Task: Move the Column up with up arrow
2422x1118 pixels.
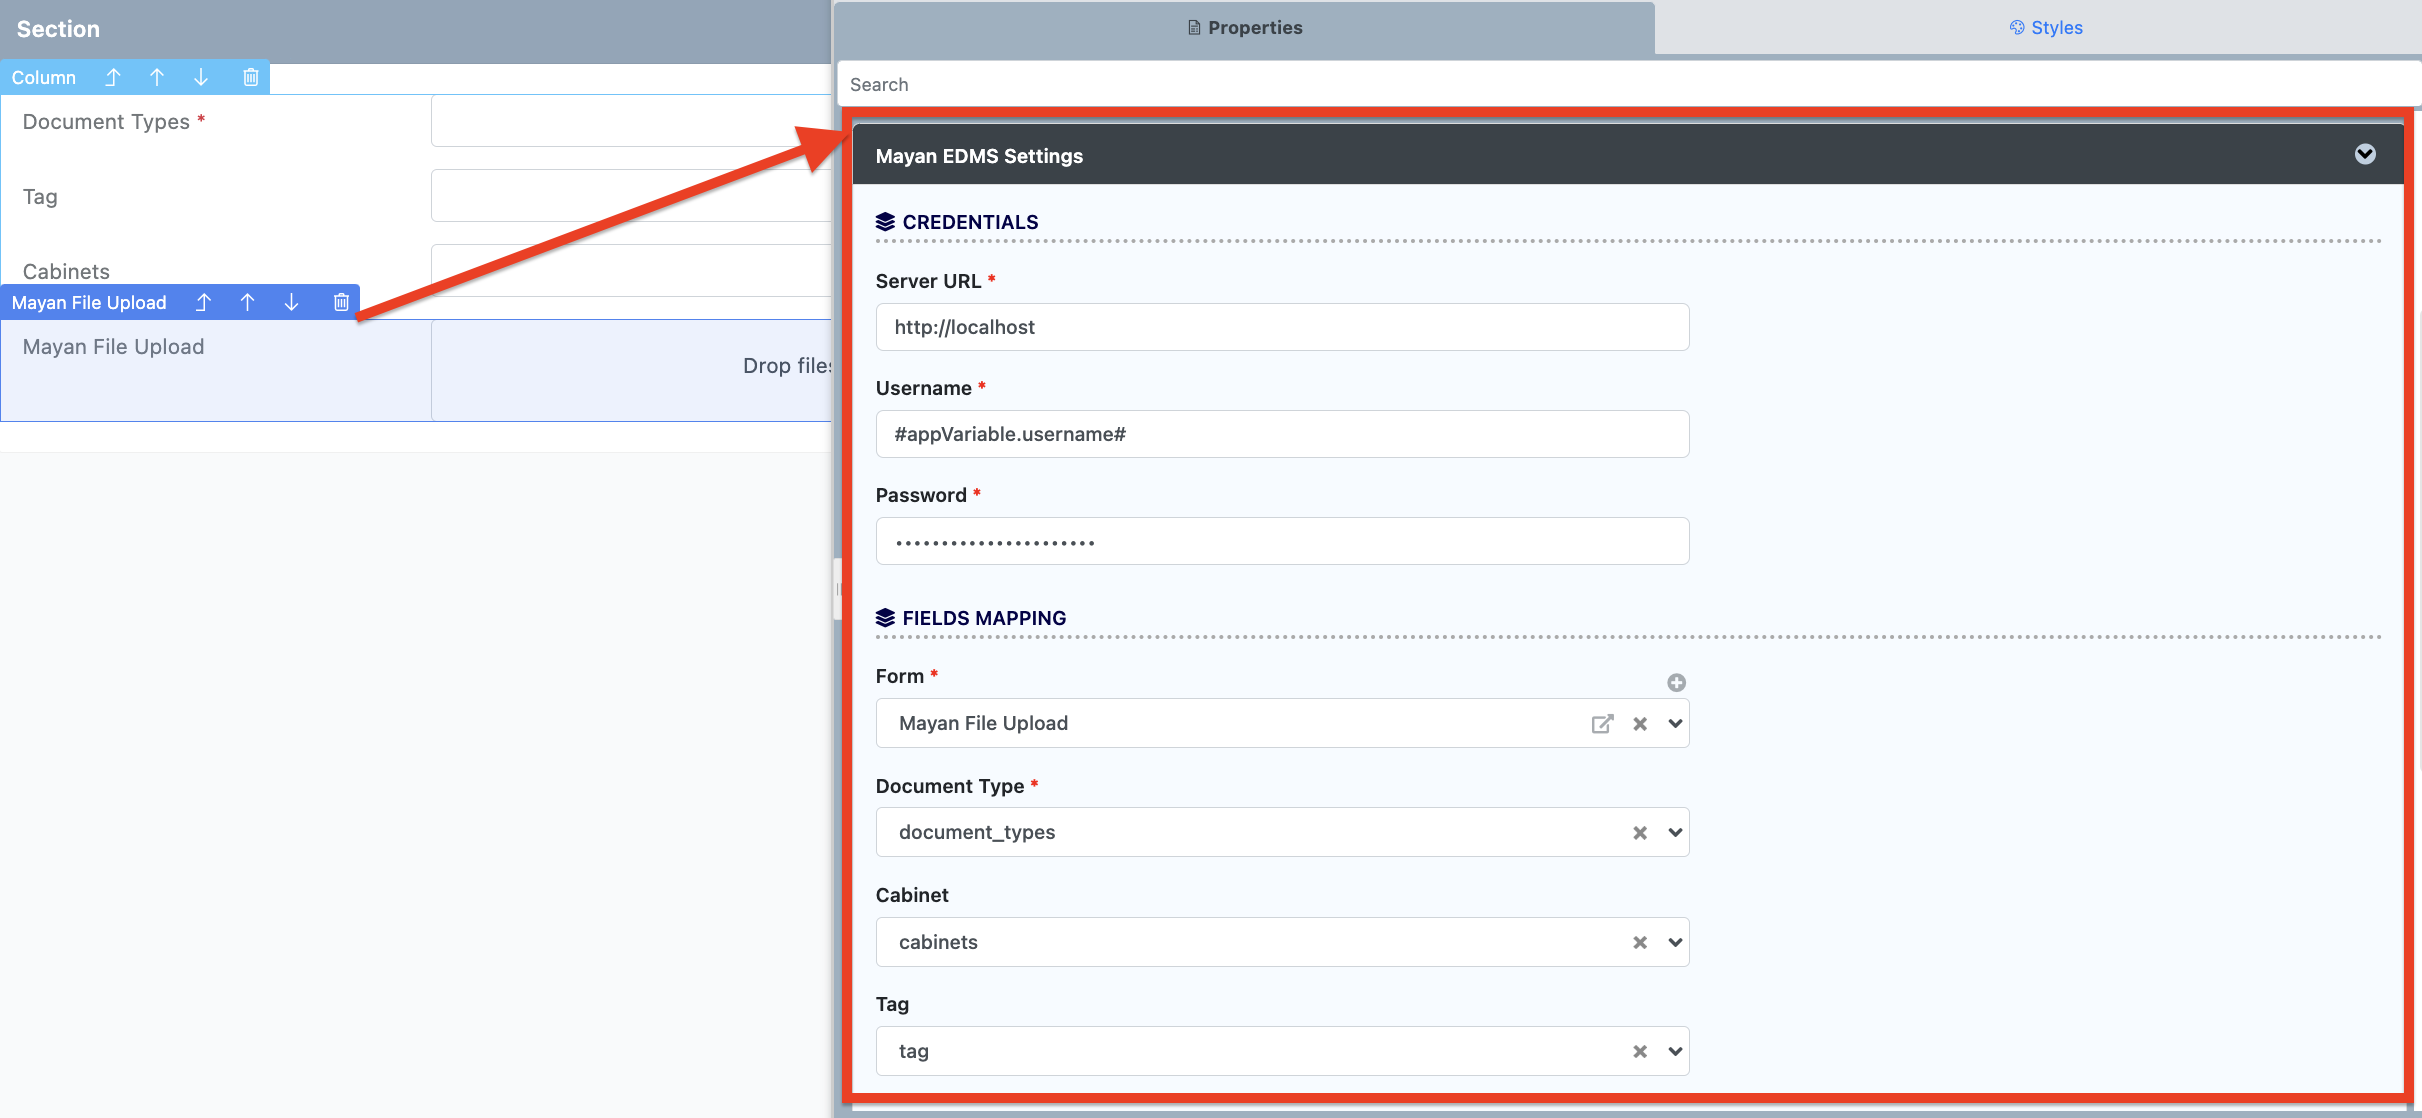Action: [x=157, y=77]
